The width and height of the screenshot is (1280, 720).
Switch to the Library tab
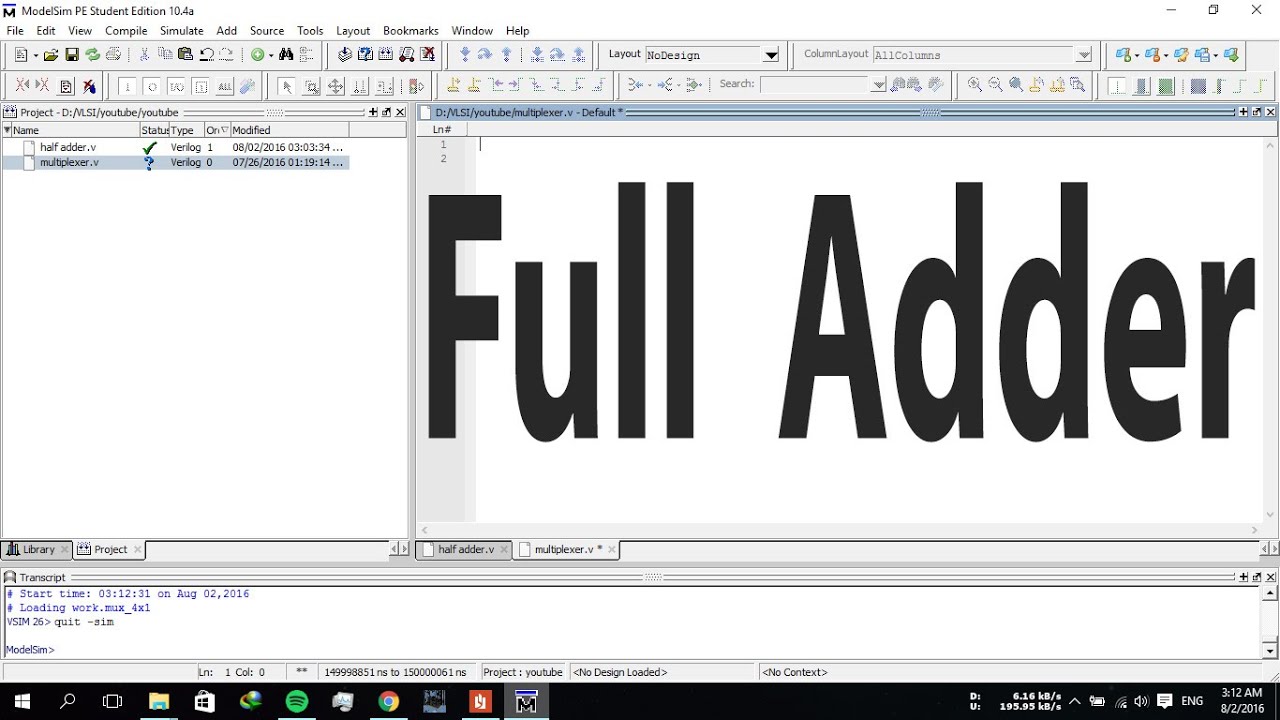point(38,549)
